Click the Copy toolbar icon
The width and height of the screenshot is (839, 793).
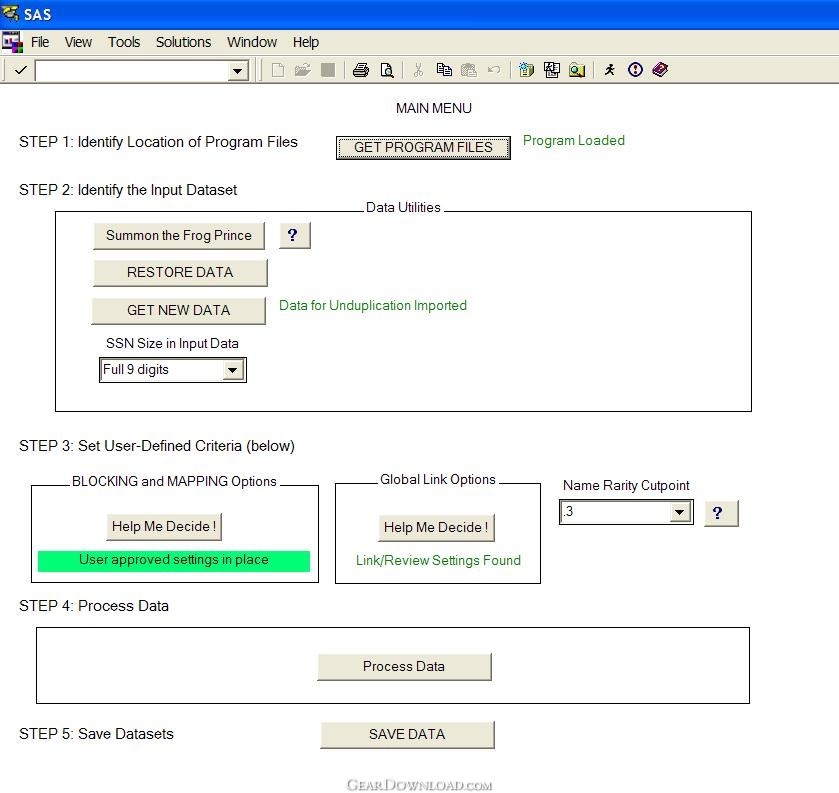click(444, 70)
